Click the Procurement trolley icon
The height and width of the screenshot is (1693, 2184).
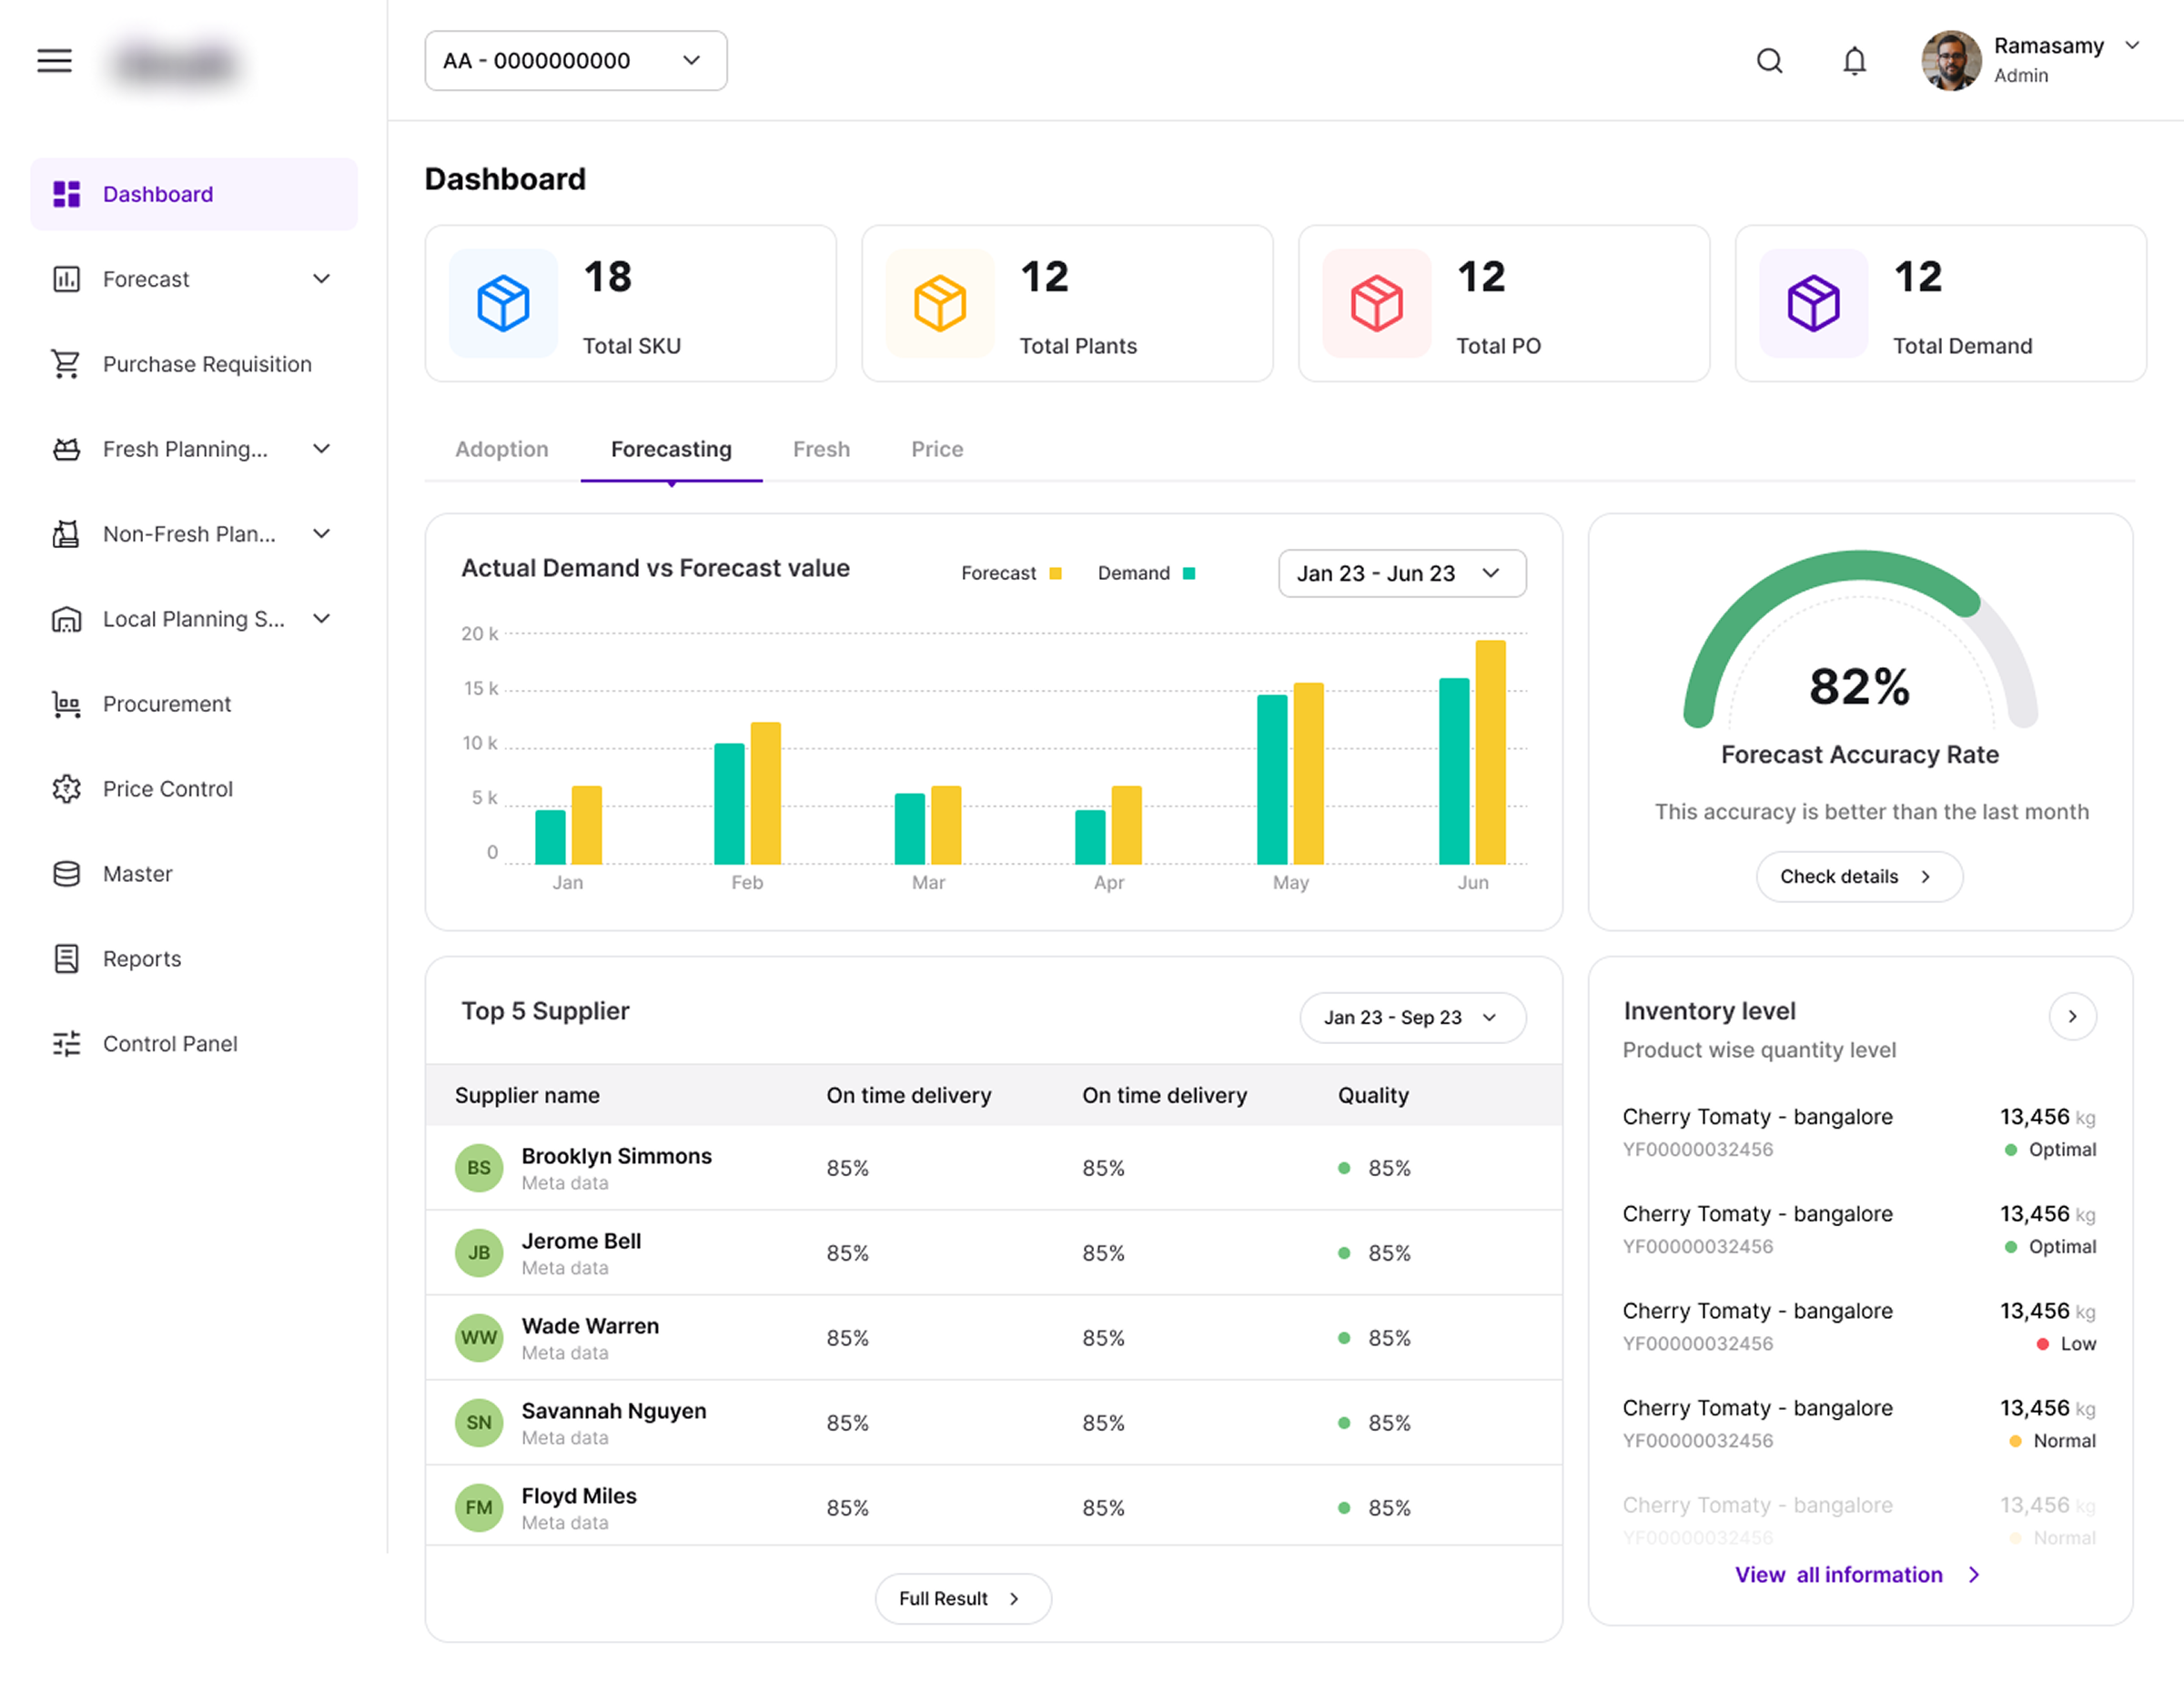pos(67,704)
